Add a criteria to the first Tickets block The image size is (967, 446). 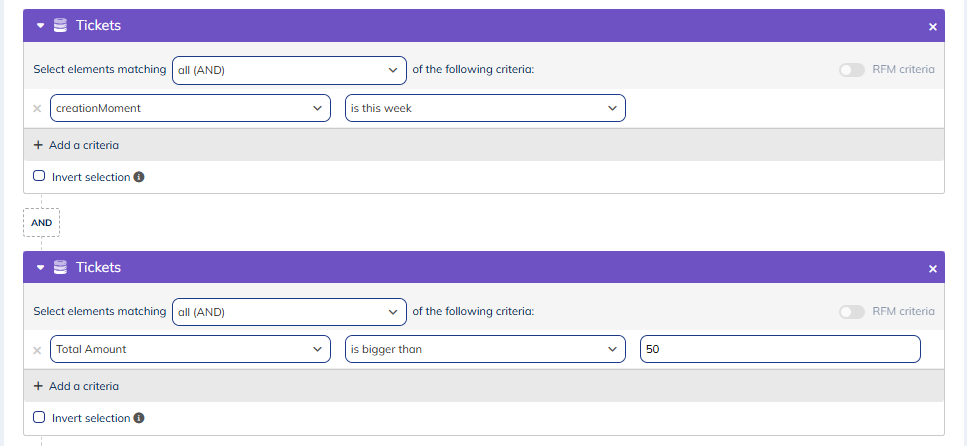(x=76, y=145)
